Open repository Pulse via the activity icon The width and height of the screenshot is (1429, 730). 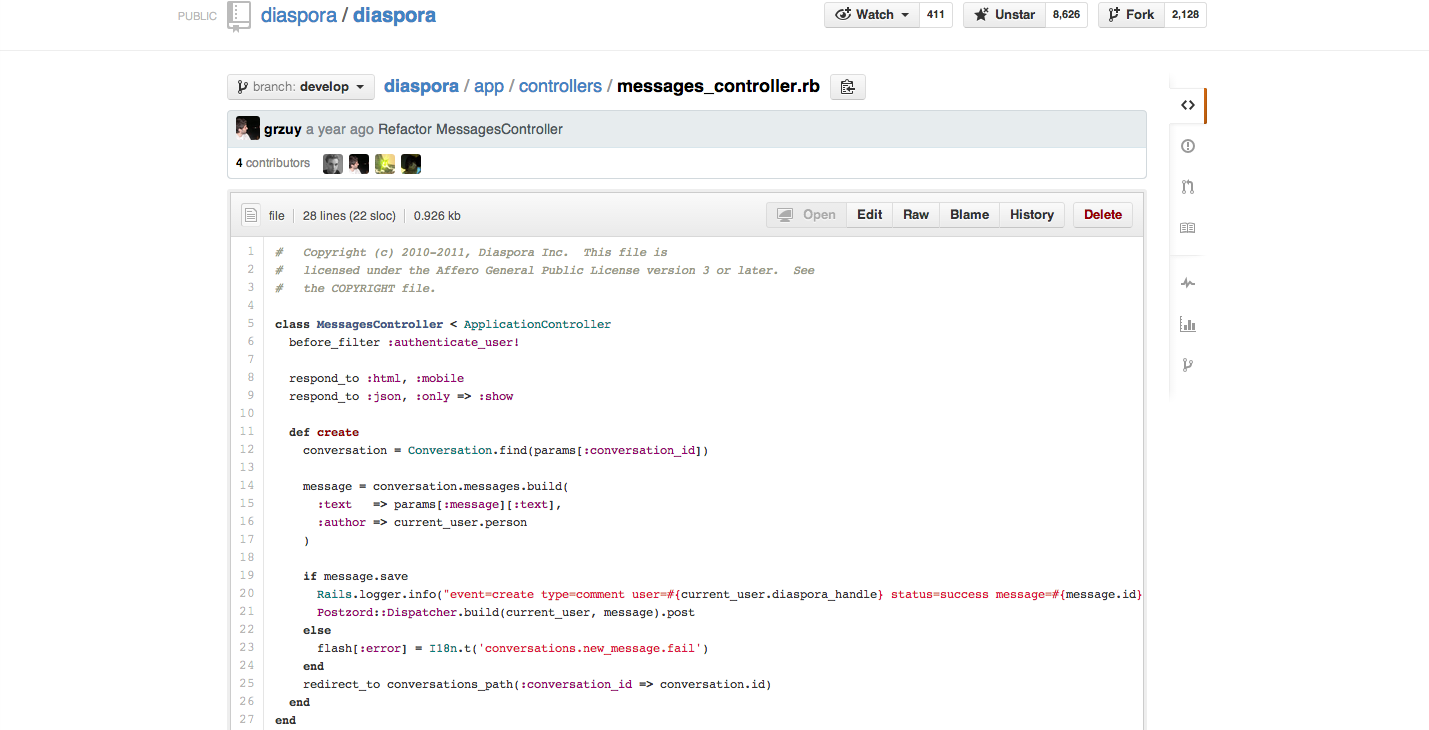(1187, 283)
